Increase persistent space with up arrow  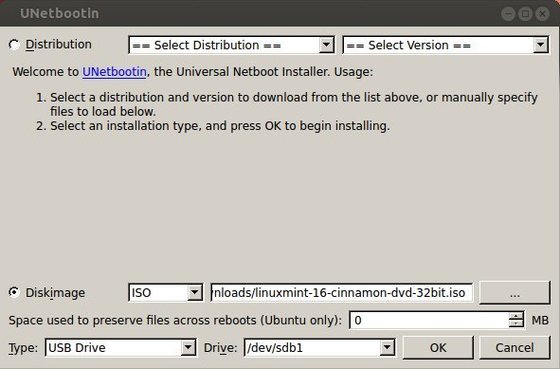point(516,316)
